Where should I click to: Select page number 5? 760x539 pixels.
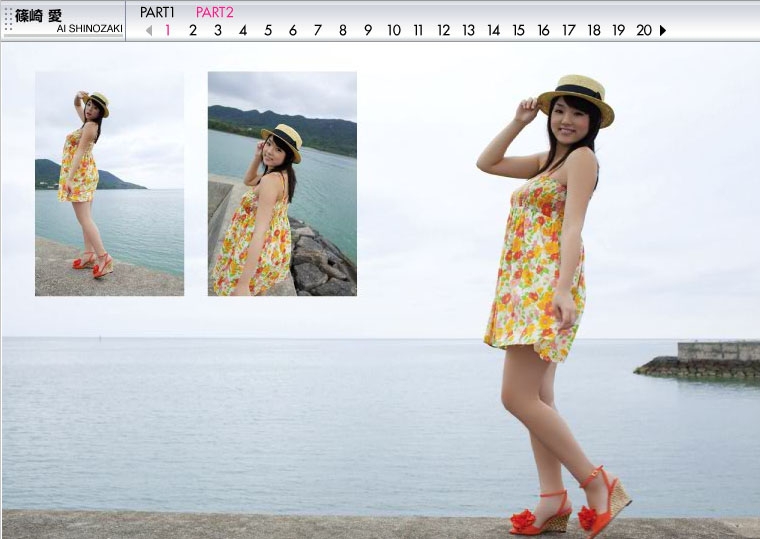coord(268,30)
